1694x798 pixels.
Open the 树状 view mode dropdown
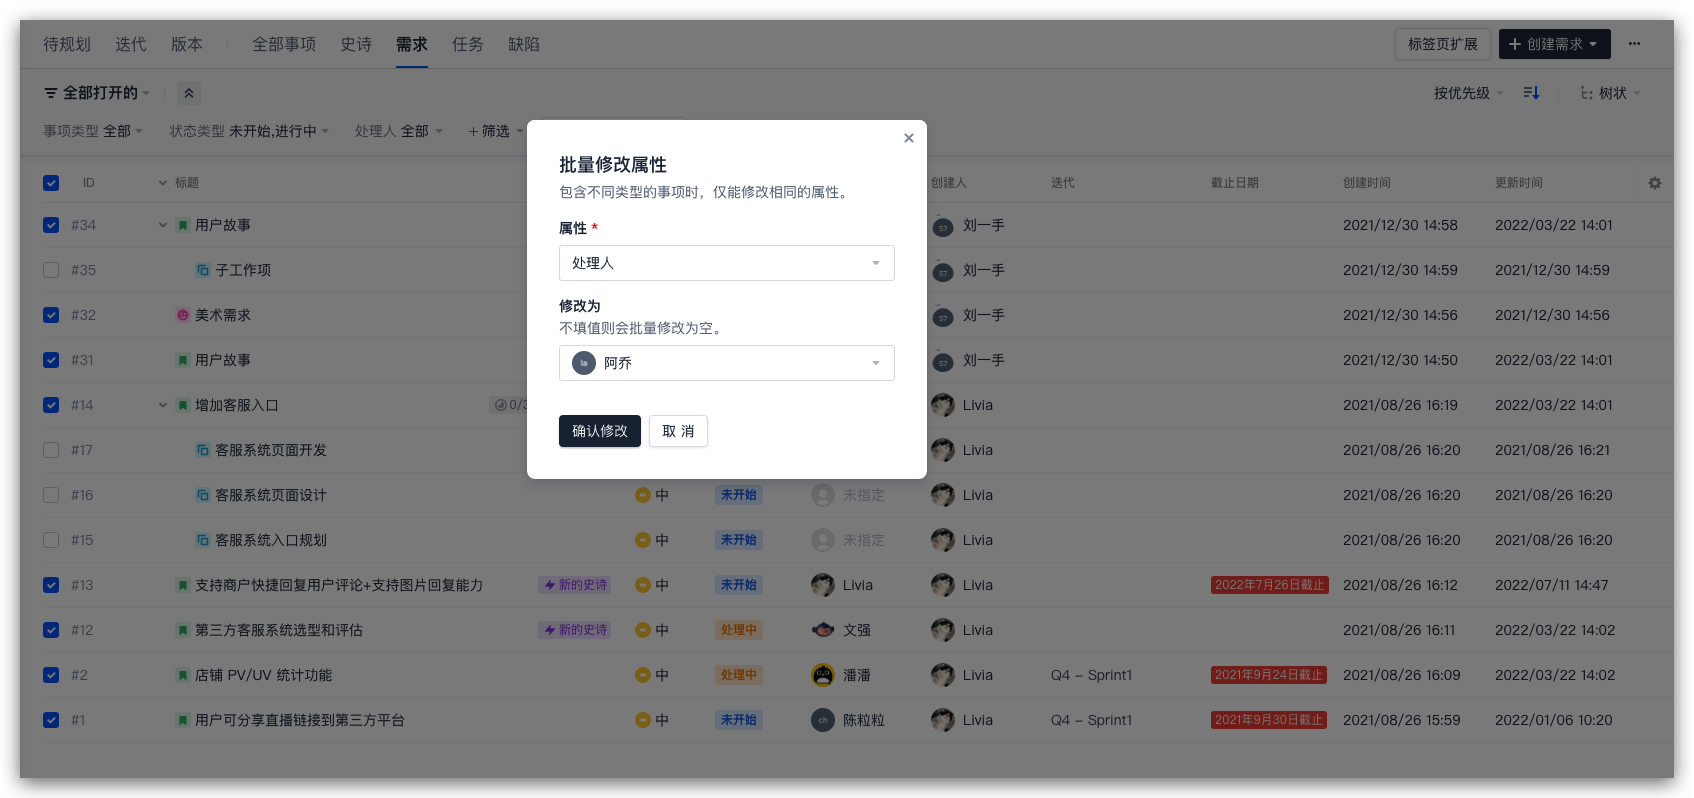point(1610,93)
